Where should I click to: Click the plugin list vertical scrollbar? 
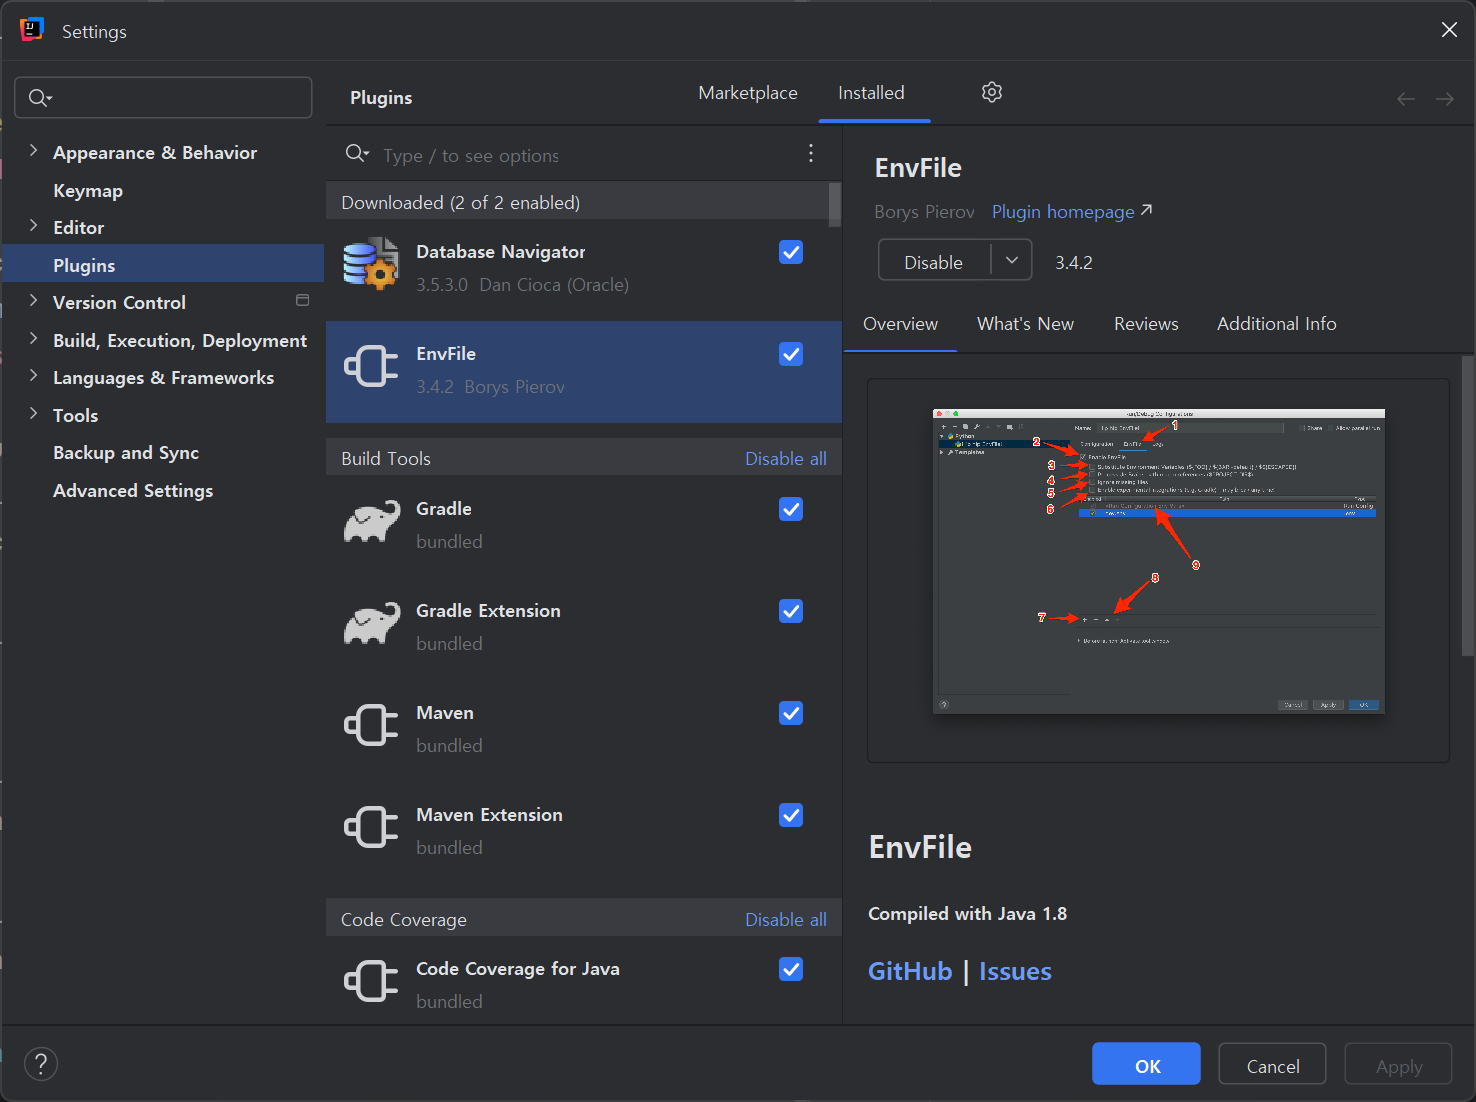point(834,204)
